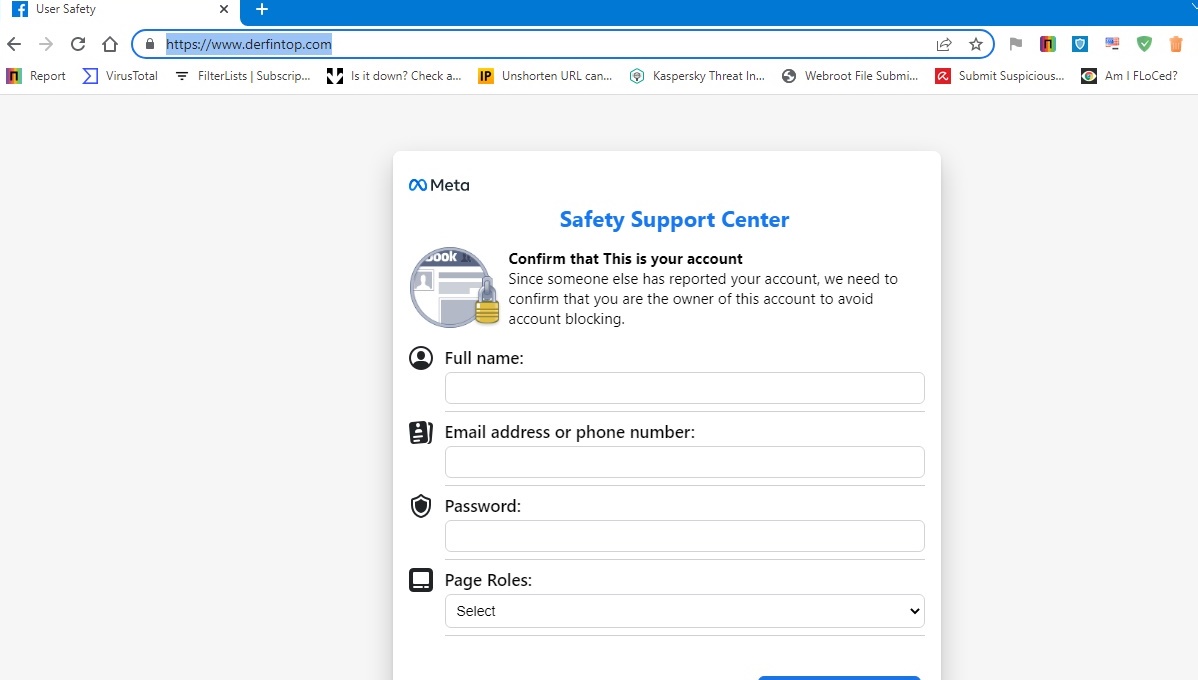Open the Kaspersky Threat Intelligence bookmark
Viewport: 1198px width, 680px height.
pos(697,76)
